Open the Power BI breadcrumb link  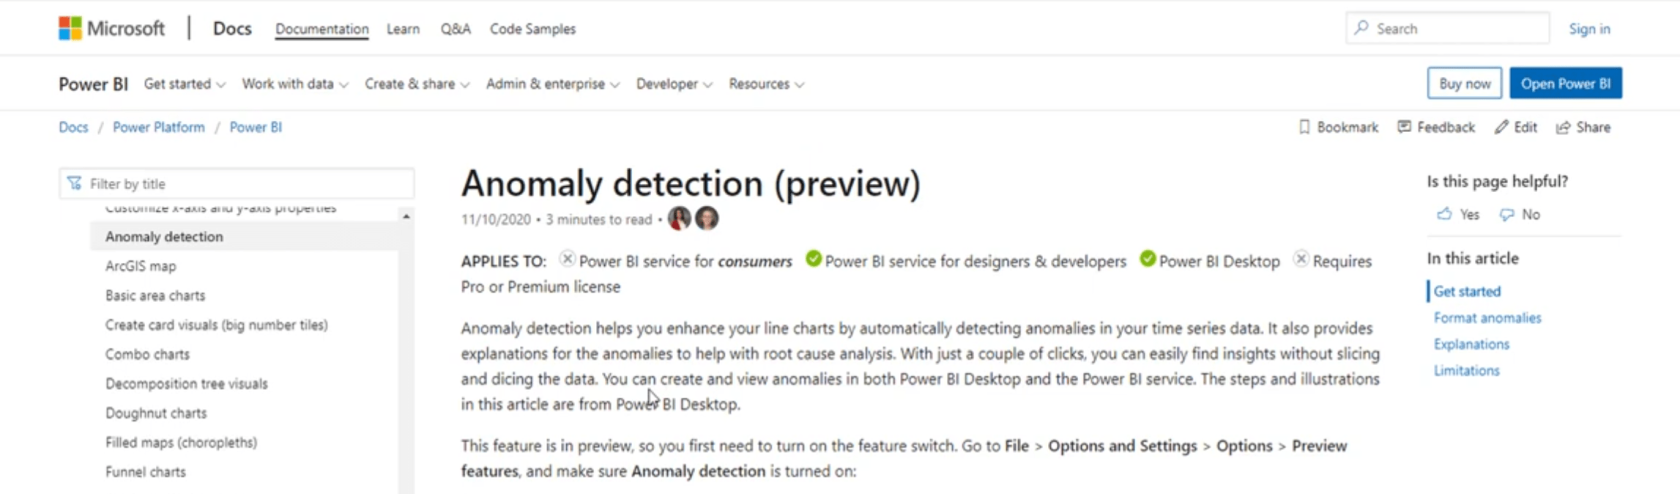tap(256, 127)
